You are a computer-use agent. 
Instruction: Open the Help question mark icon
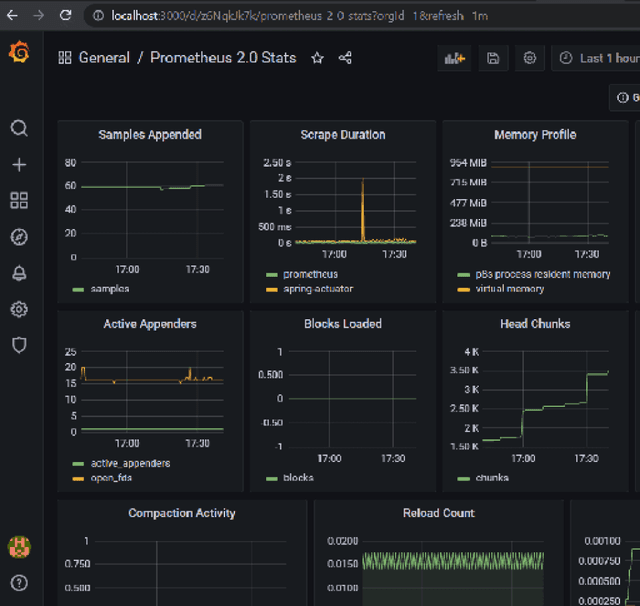coord(19,583)
